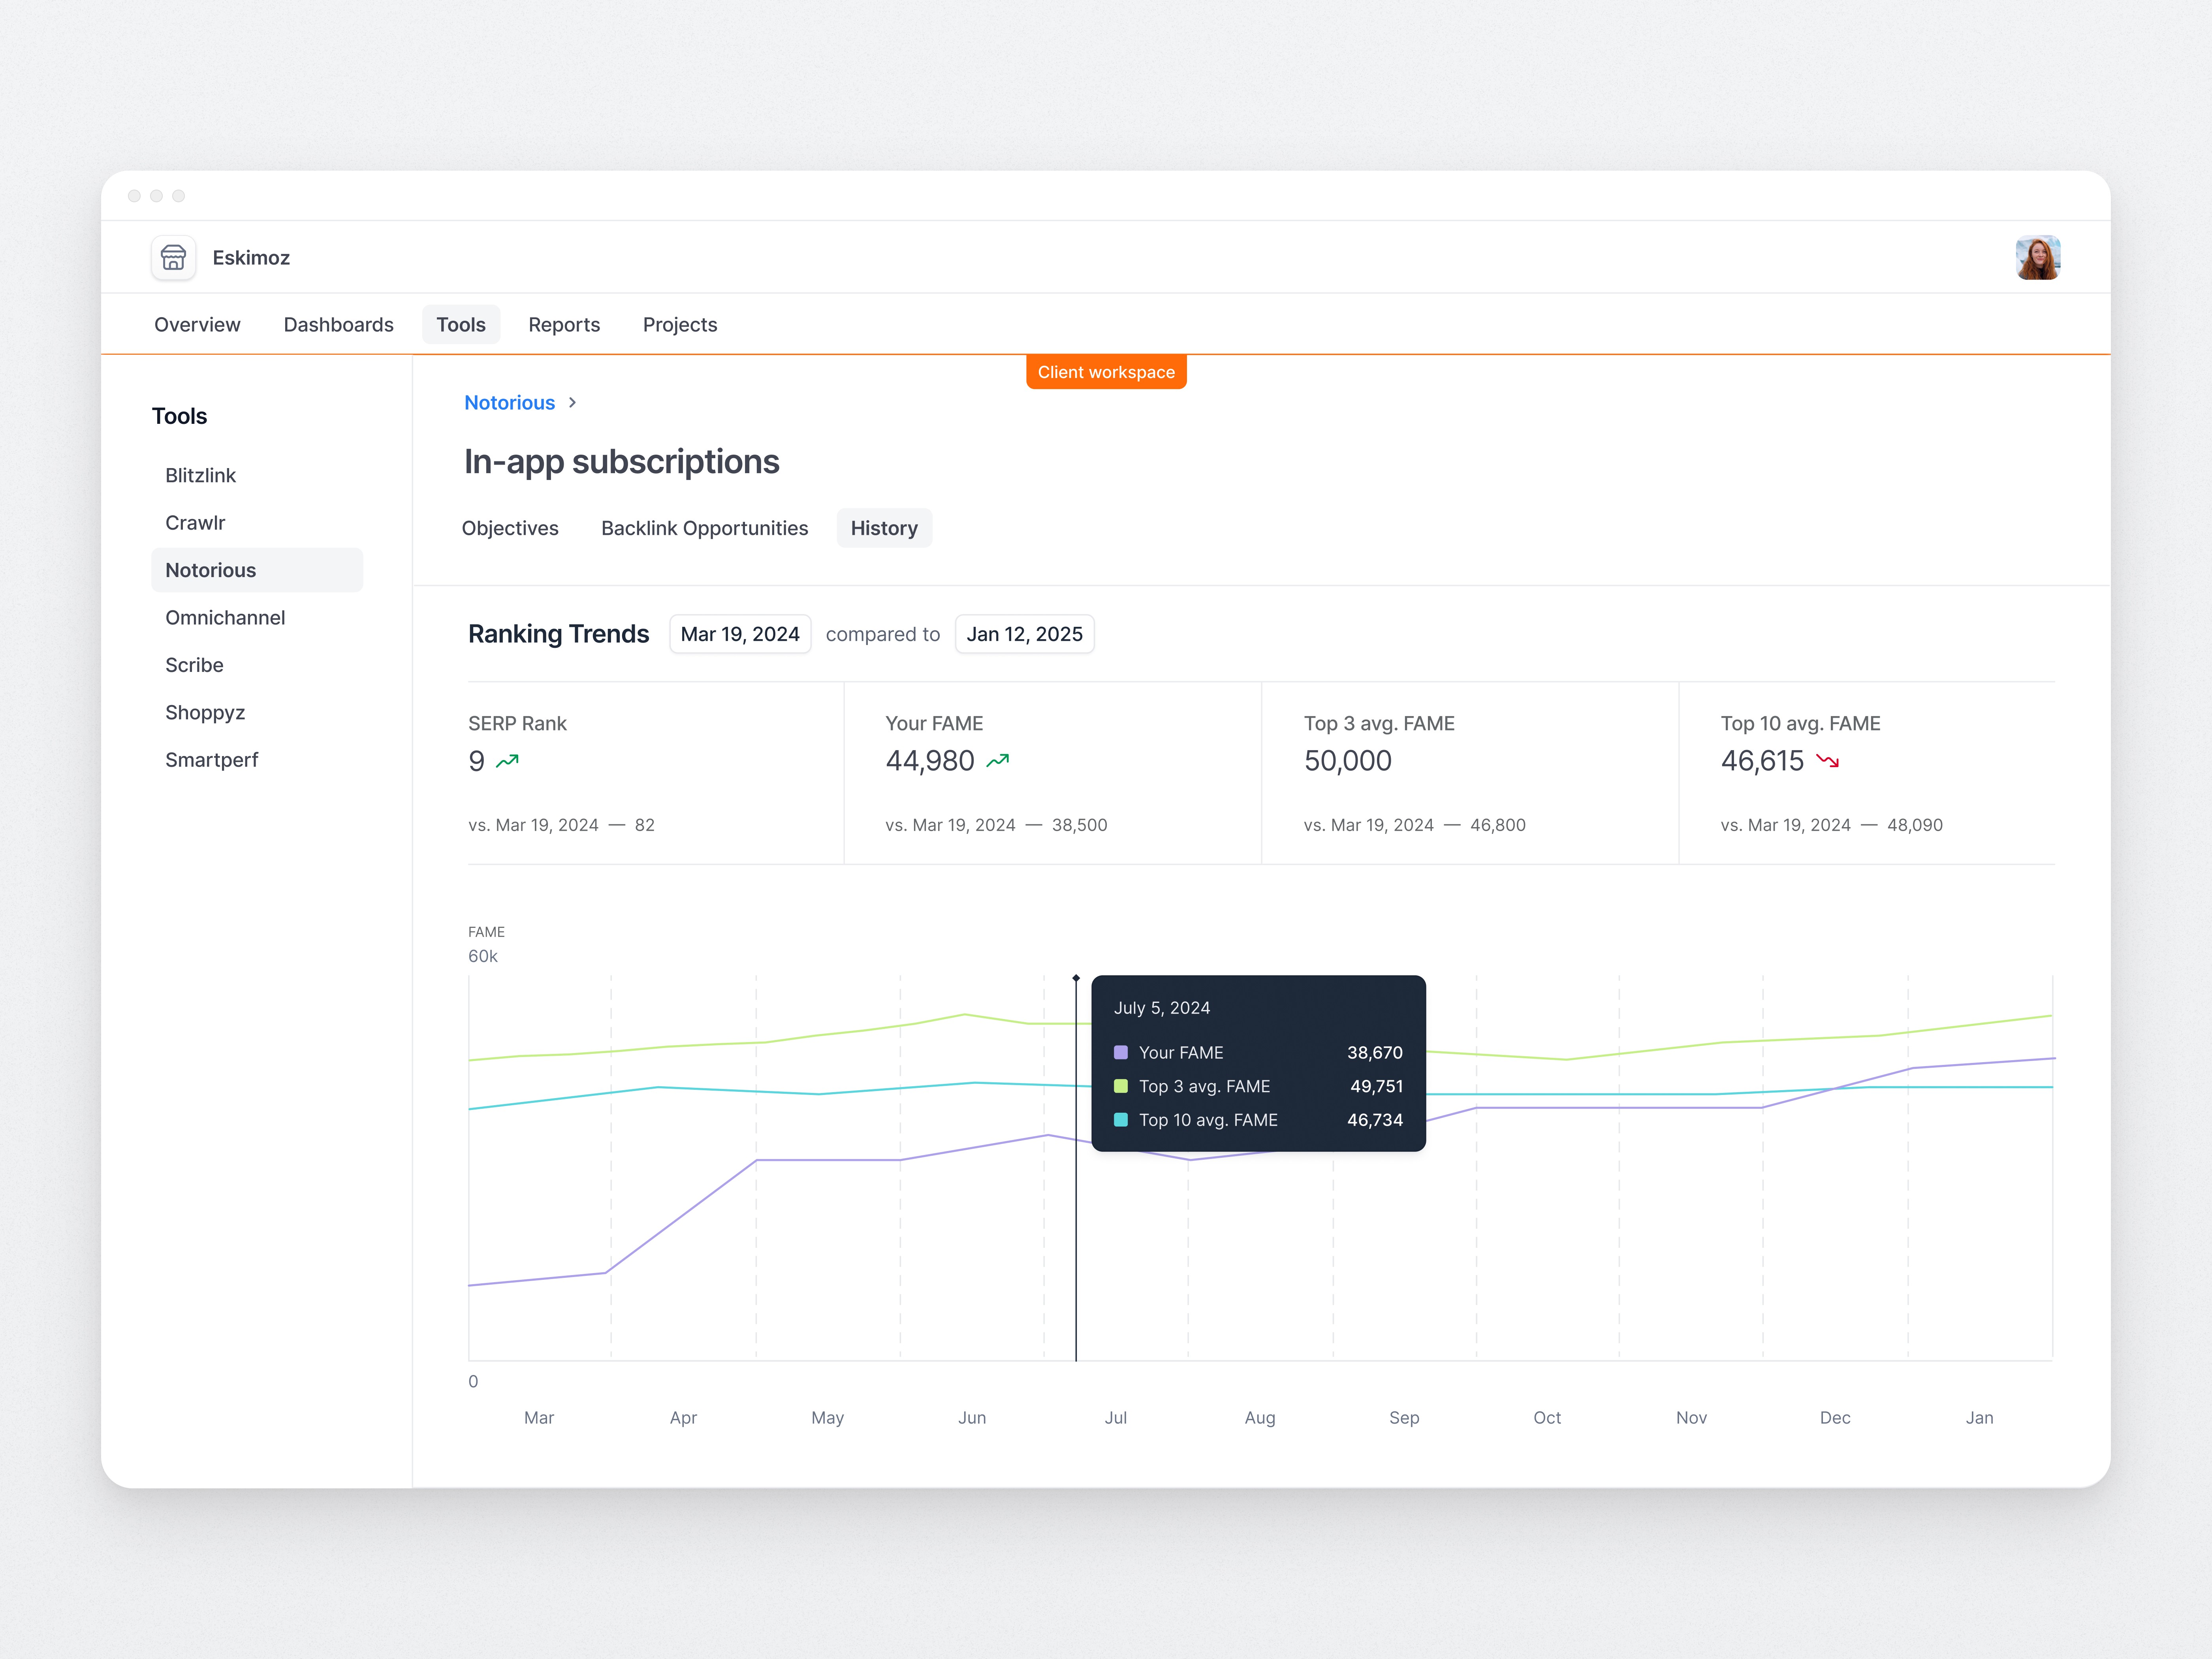Click the chart's vertical cursor marker diamond

click(x=1076, y=978)
